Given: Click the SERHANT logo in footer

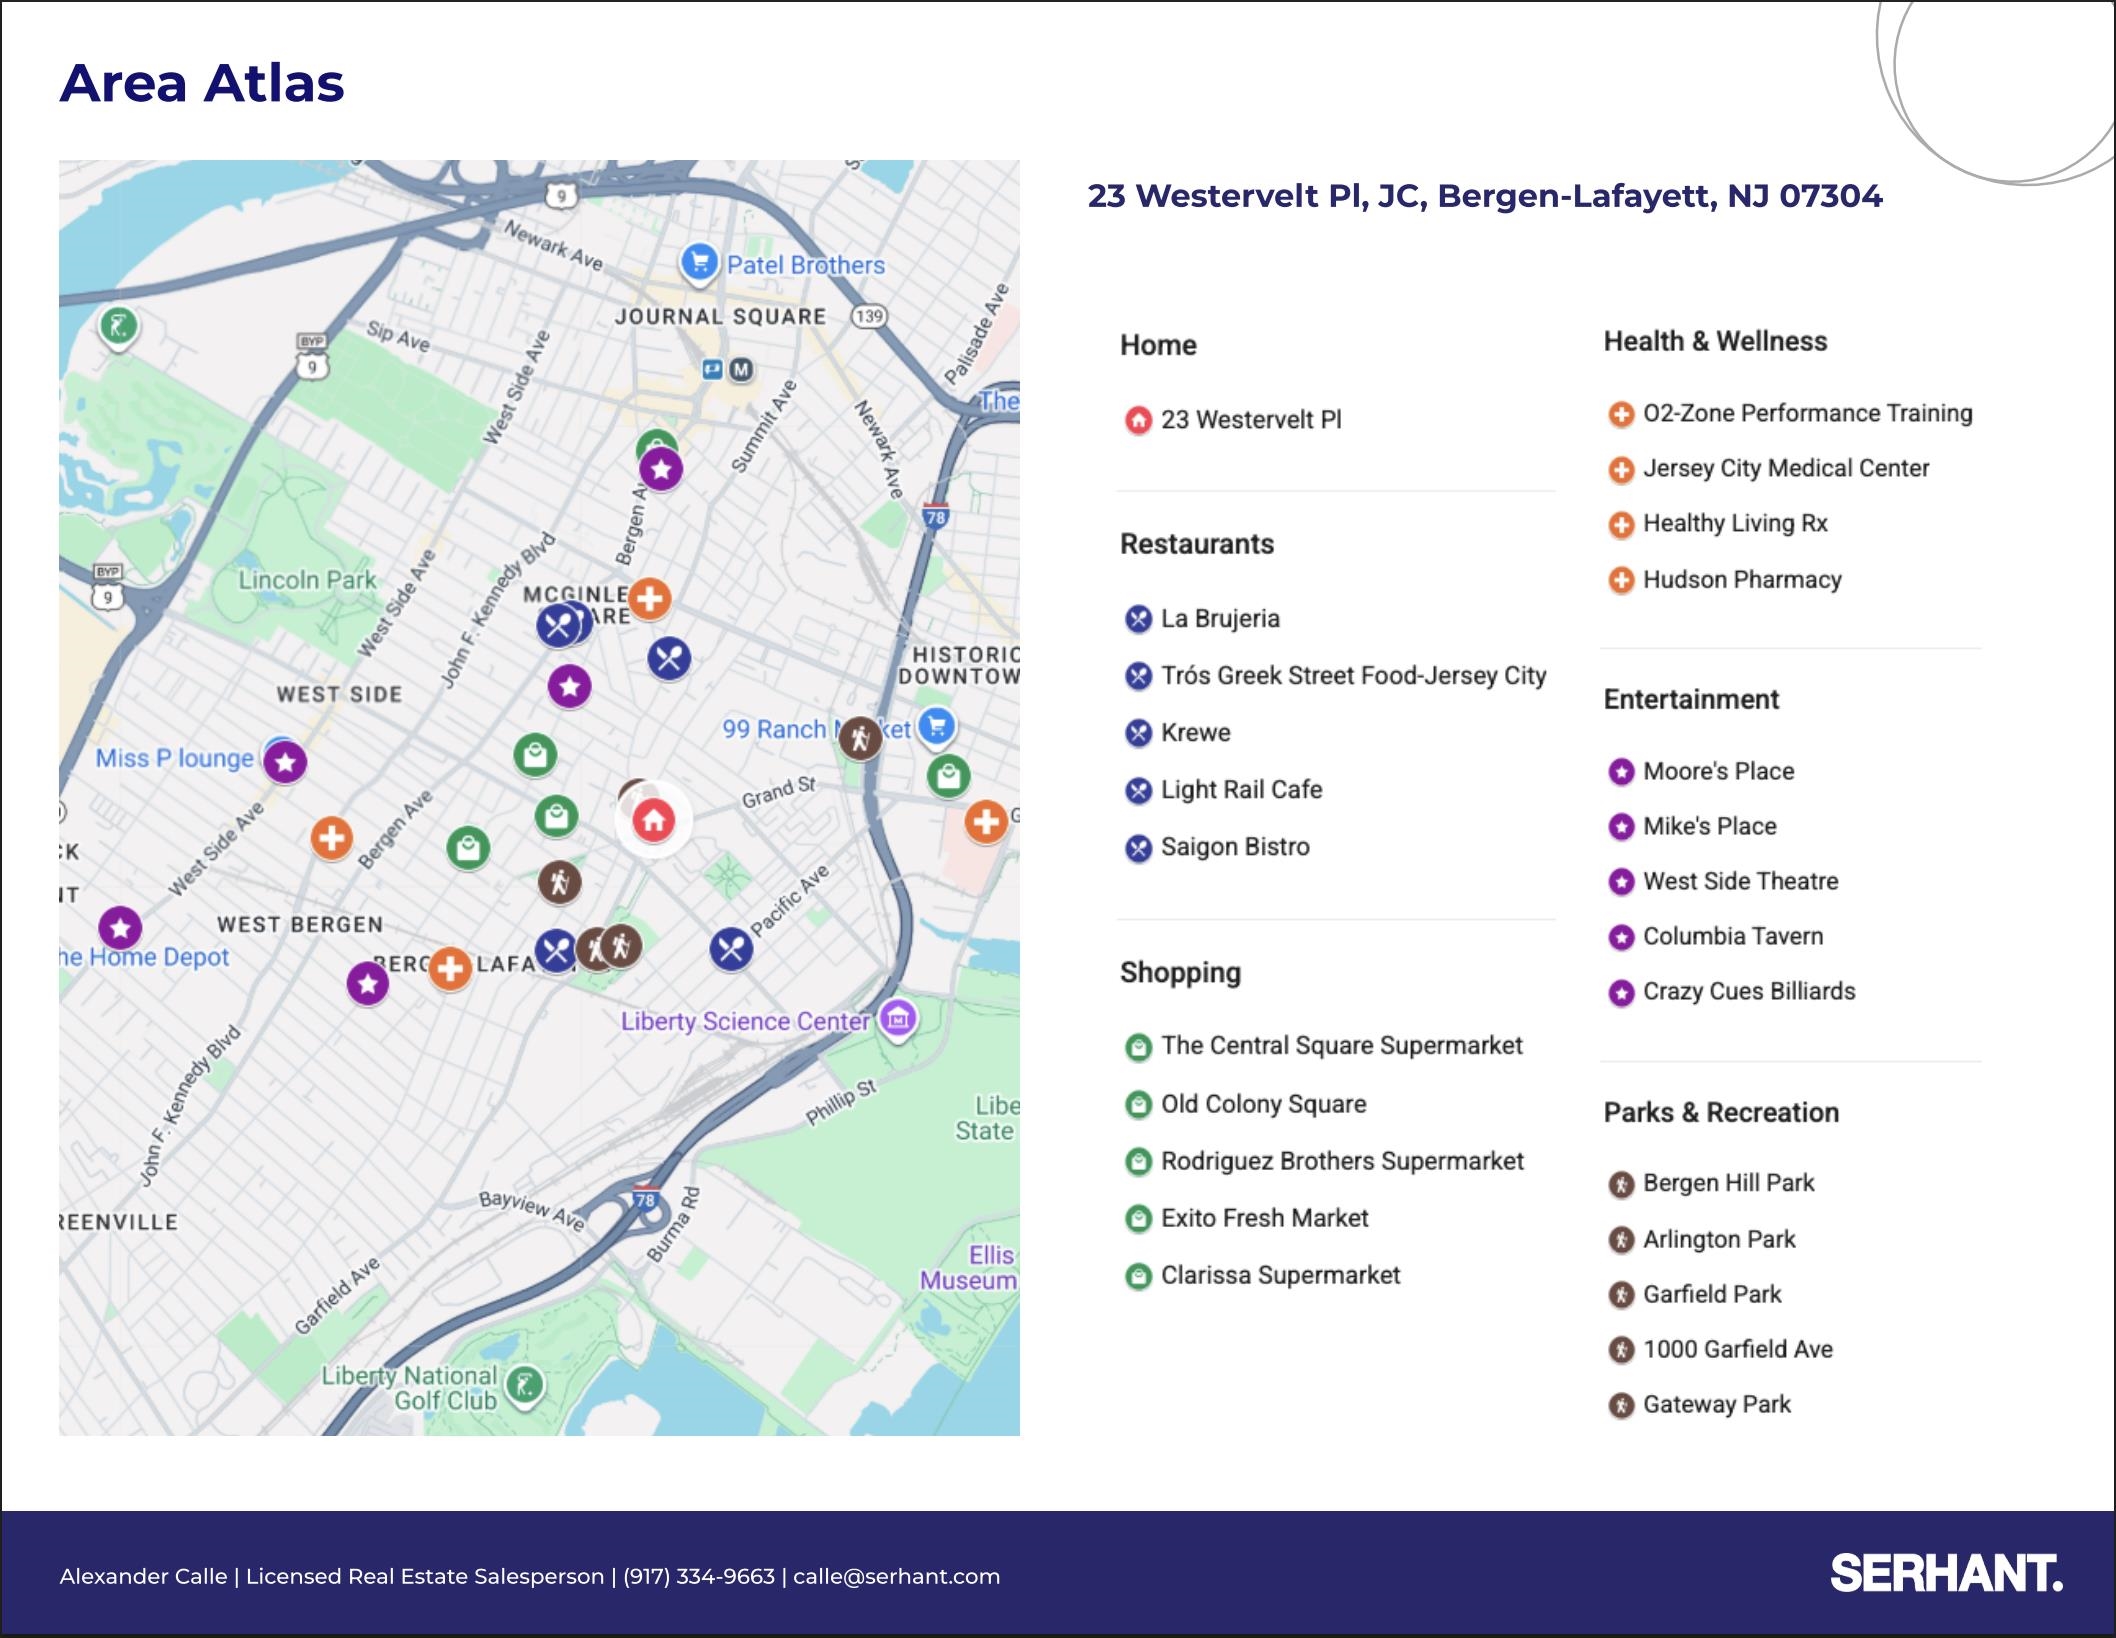Looking at the screenshot, I should (1945, 1574).
